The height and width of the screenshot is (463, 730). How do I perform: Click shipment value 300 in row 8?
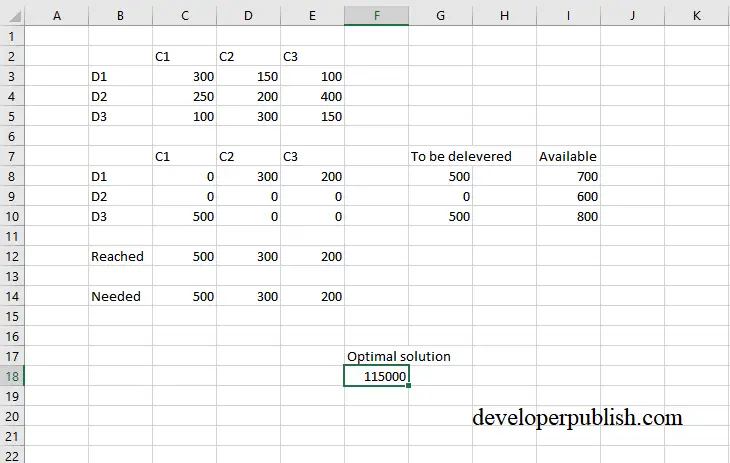pos(267,177)
